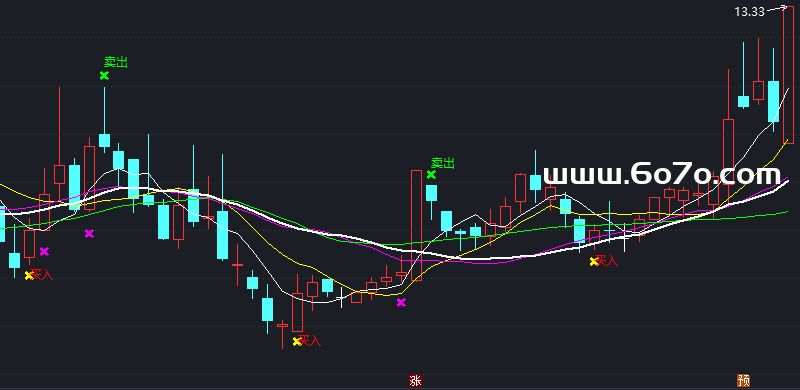
Task: Click the rightmost red 买入 buy label
Action: tap(607, 261)
